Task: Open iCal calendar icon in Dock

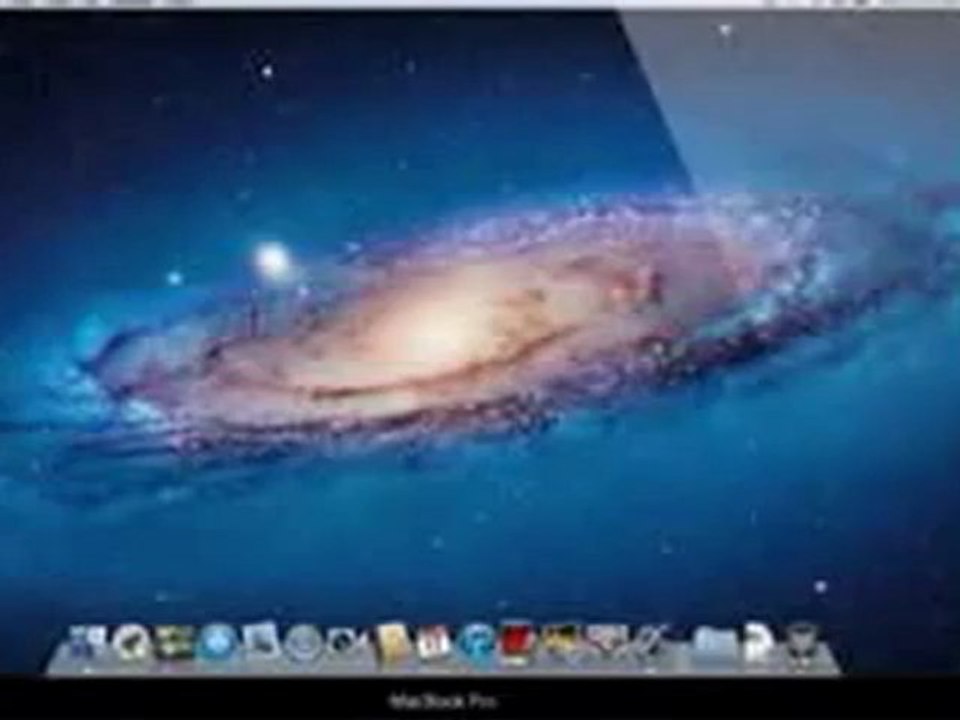Action: point(433,642)
